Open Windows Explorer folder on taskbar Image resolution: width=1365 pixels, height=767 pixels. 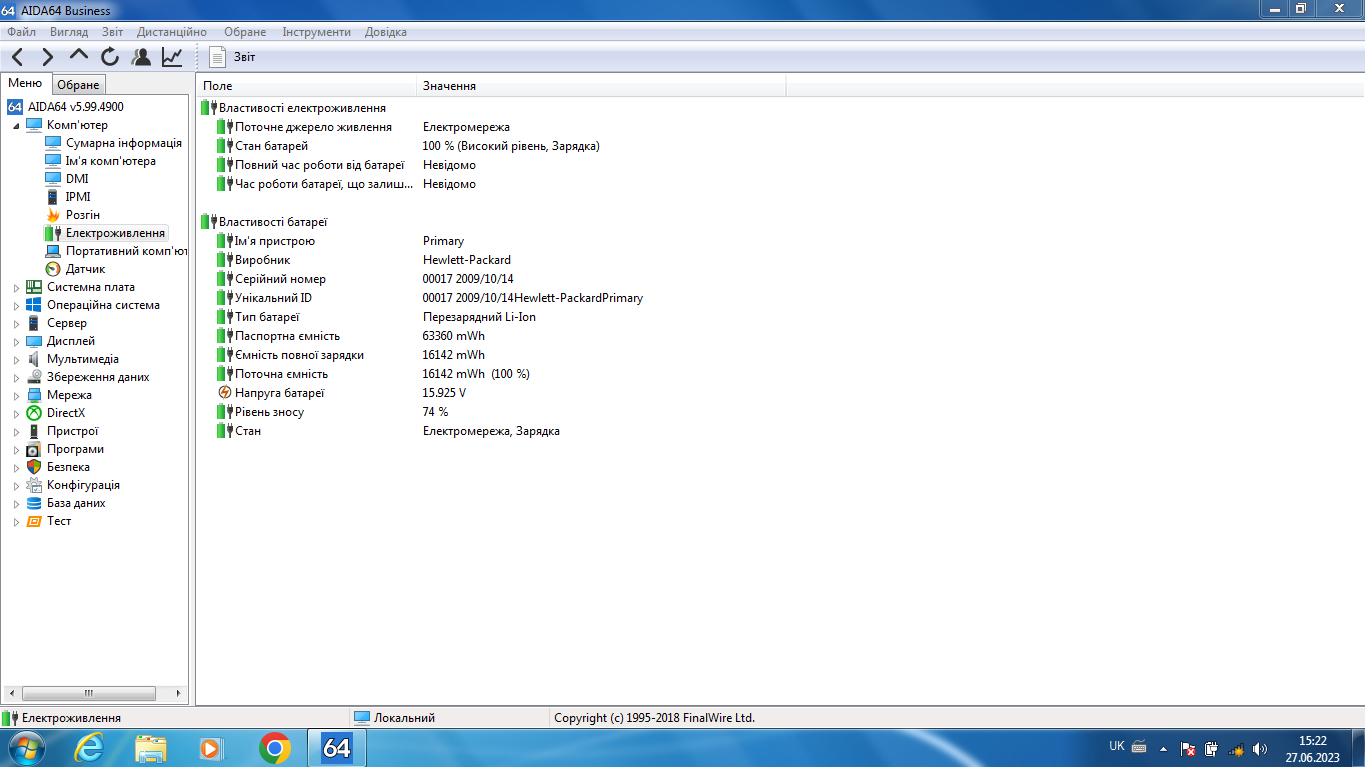(151, 748)
